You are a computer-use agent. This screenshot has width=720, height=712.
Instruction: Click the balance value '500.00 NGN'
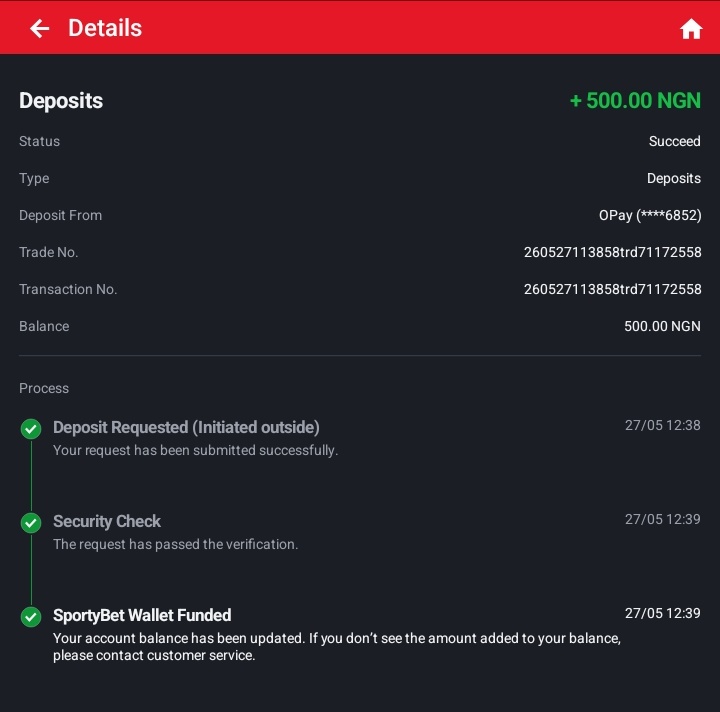[x=662, y=326]
